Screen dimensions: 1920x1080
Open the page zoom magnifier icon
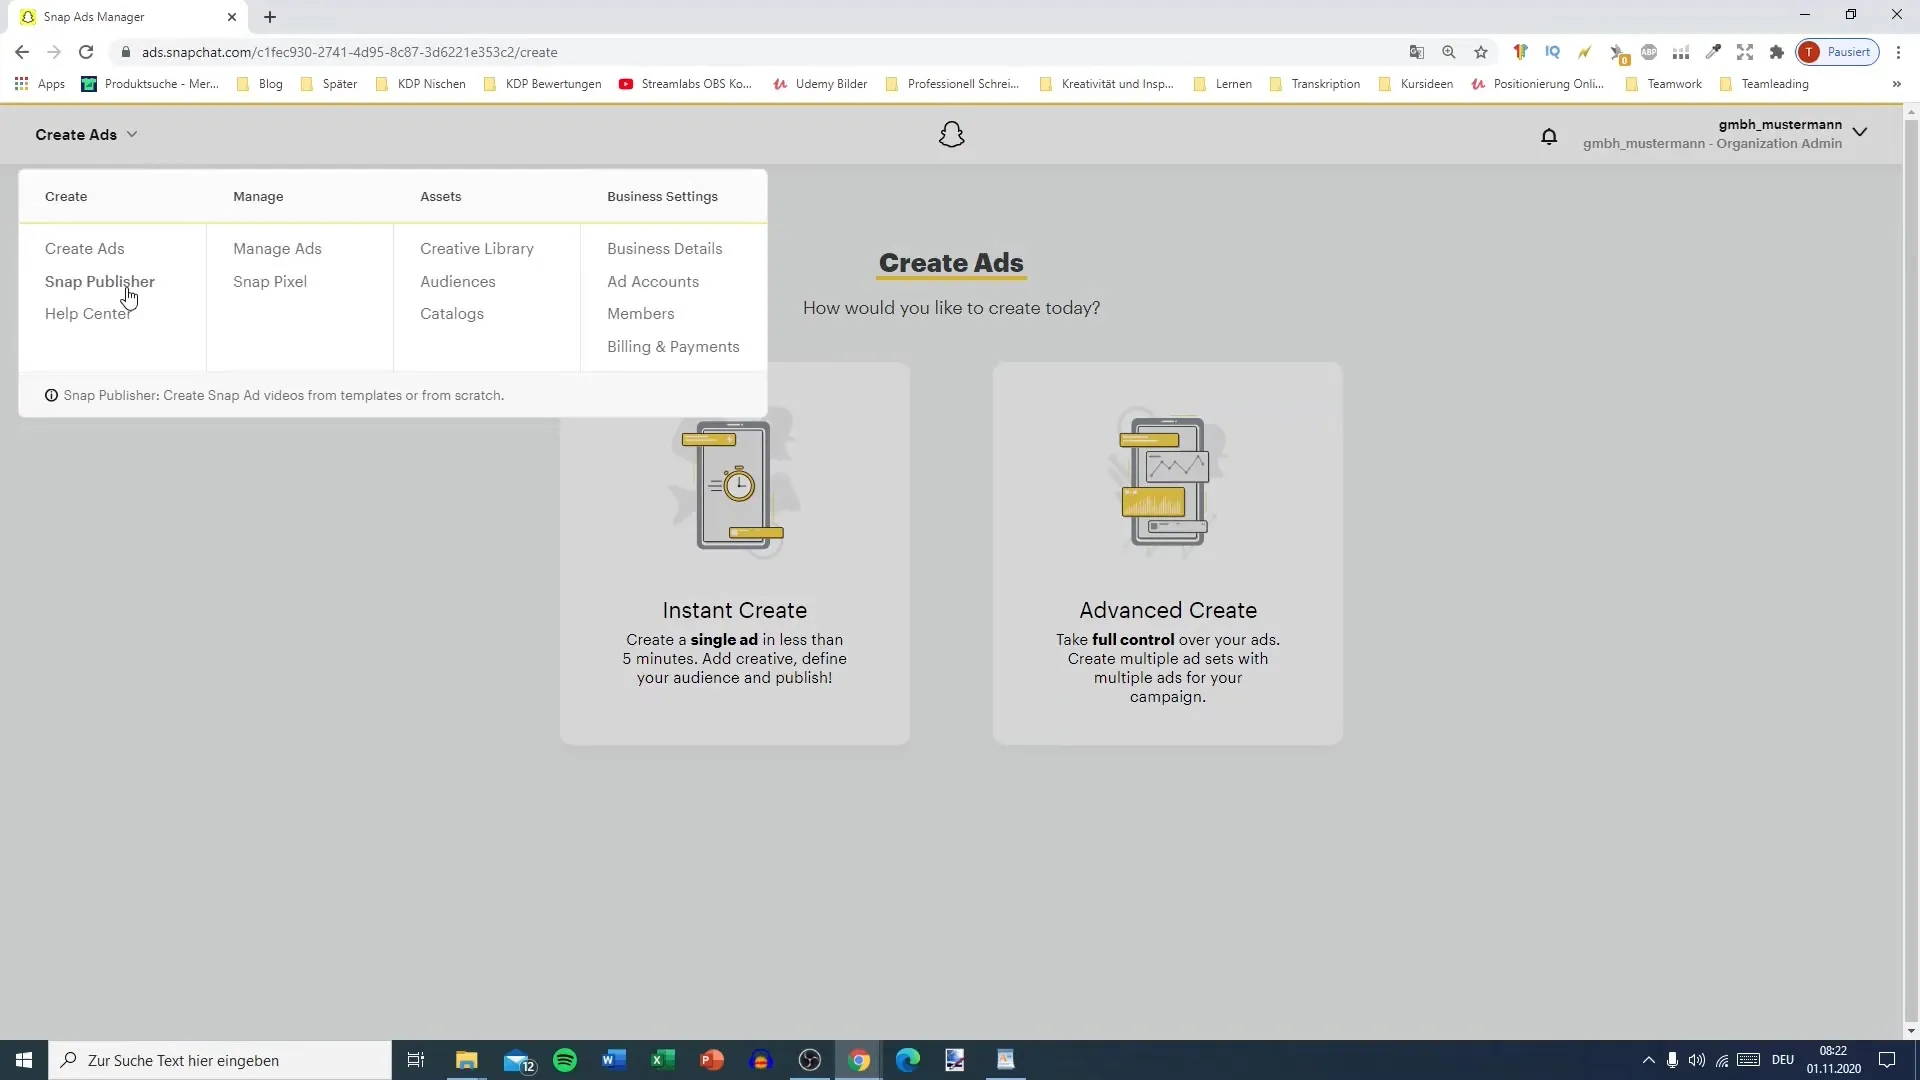click(1449, 52)
